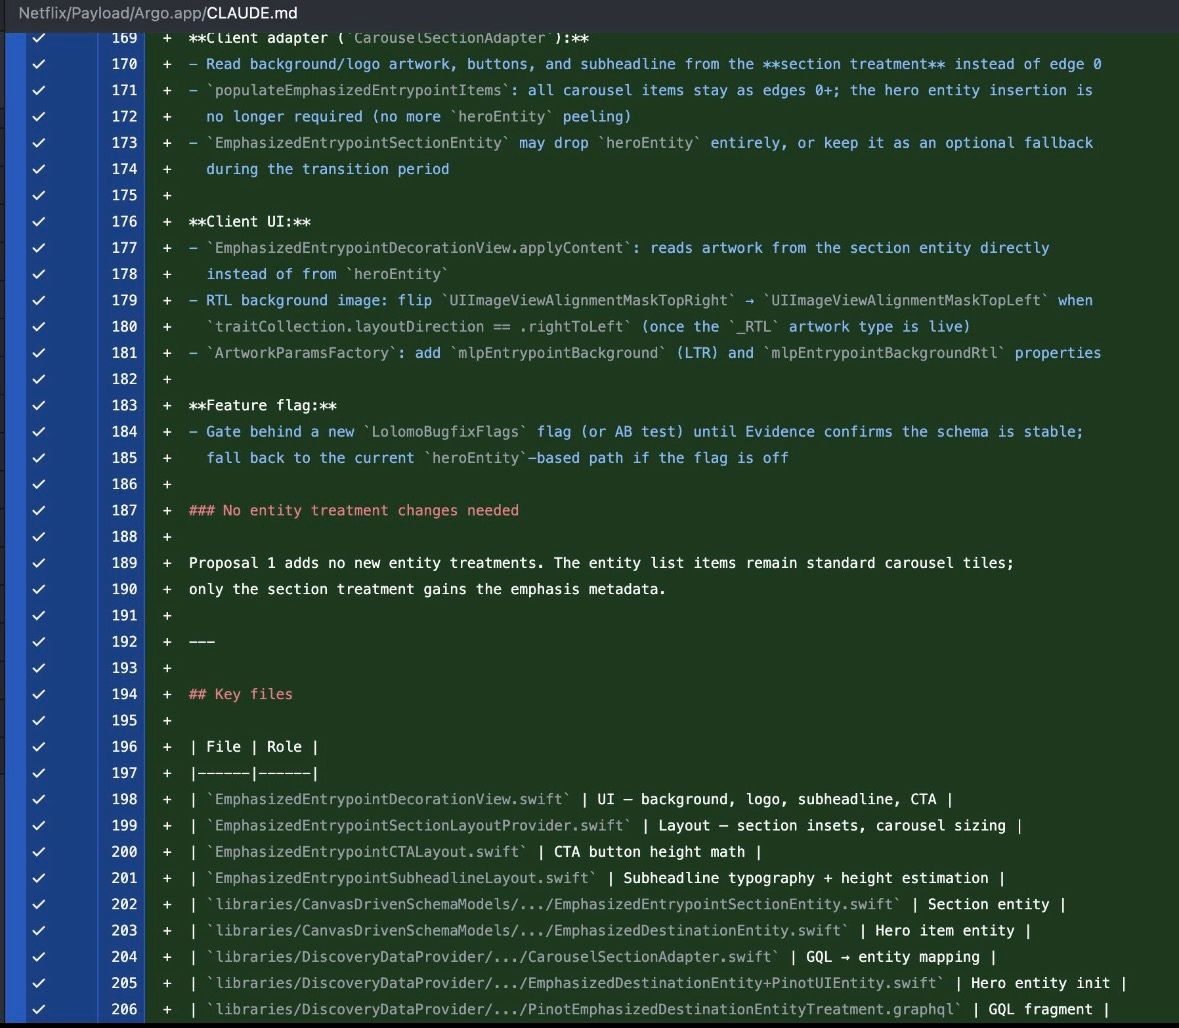The height and width of the screenshot is (1028, 1179).
Task: Select line number 189
Action: click(124, 563)
